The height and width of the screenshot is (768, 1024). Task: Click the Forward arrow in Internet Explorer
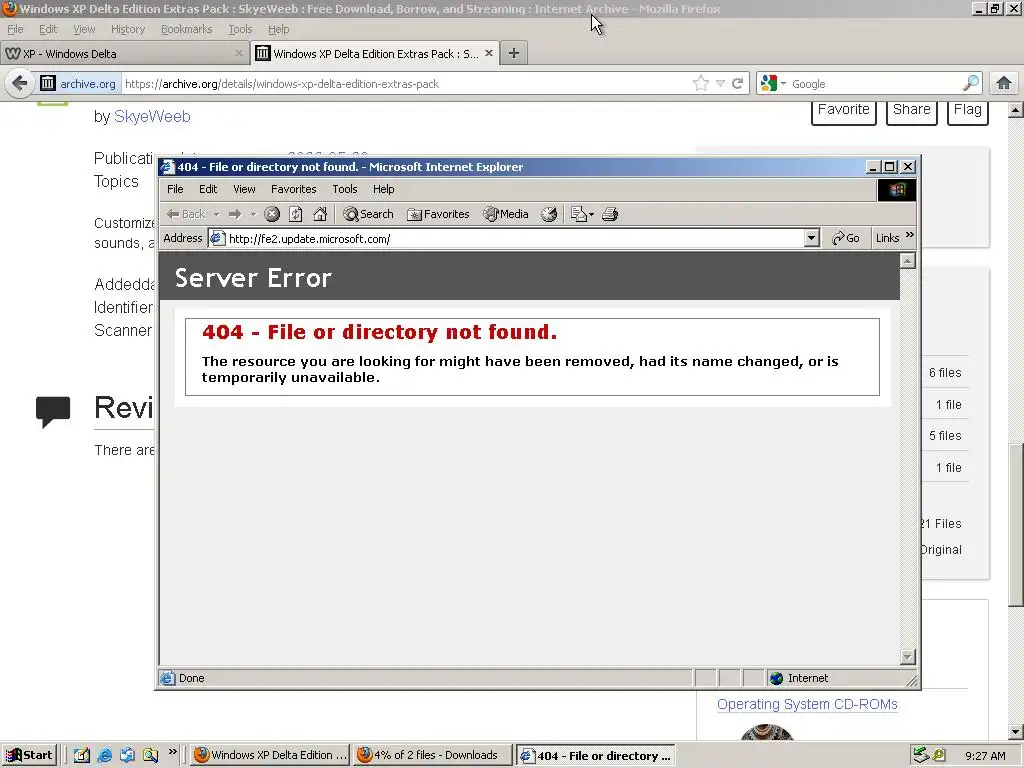point(235,214)
